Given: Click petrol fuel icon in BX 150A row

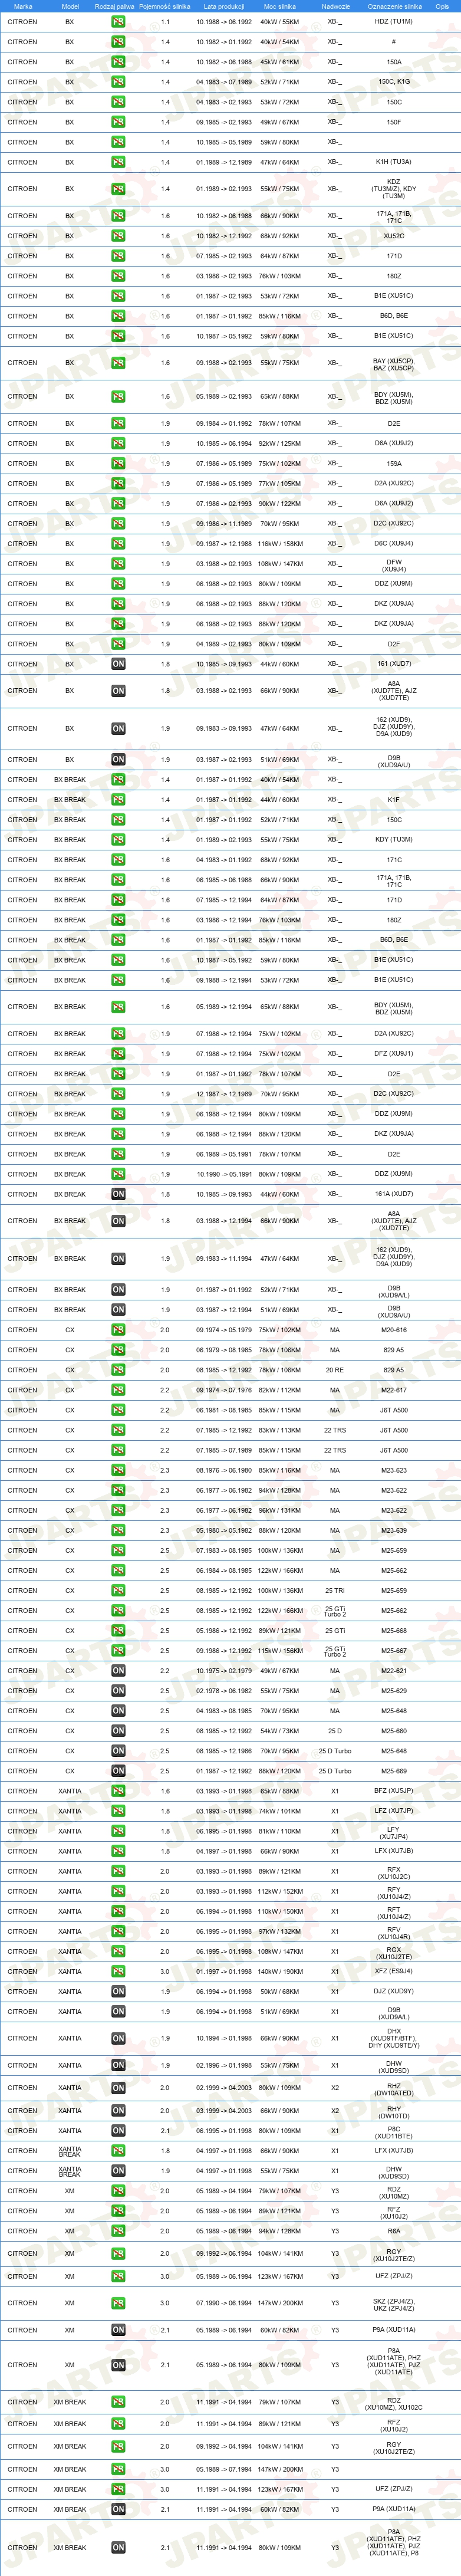Looking at the screenshot, I should tap(118, 62).
